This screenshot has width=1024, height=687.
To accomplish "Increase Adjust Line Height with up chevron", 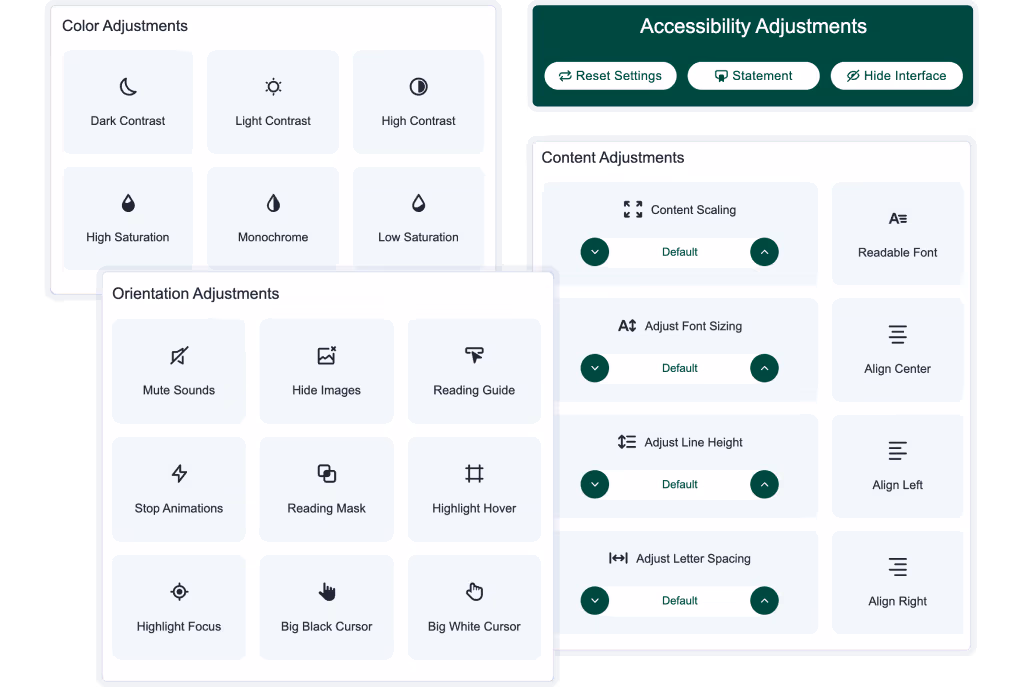I will pos(764,484).
